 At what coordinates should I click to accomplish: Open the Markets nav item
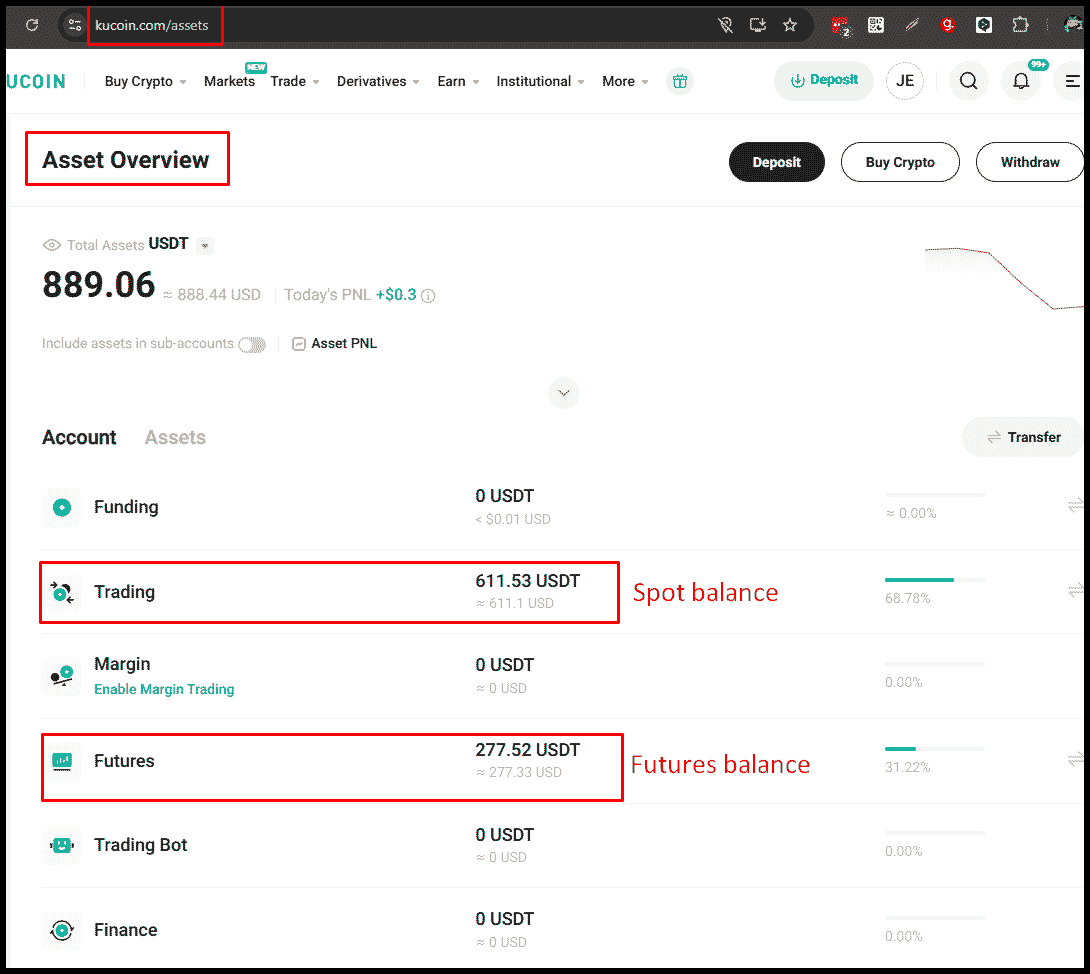click(229, 81)
